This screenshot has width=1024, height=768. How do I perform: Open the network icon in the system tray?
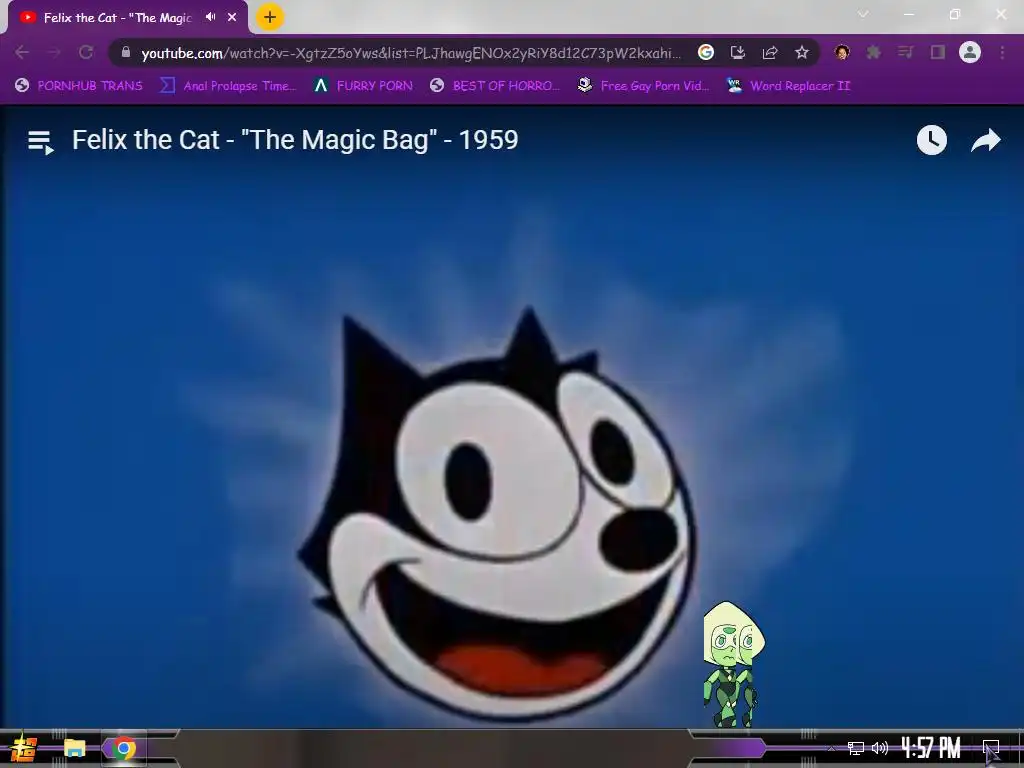pyautogui.click(x=856, y=748)
